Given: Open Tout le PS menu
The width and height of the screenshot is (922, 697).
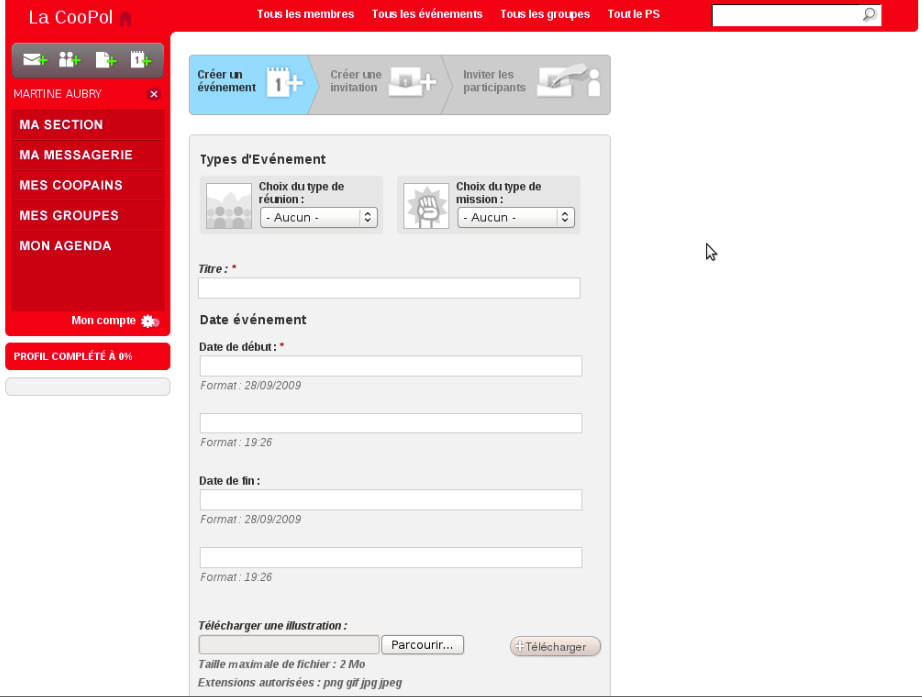Looking at the screenshot, I should tap(633, 14).
